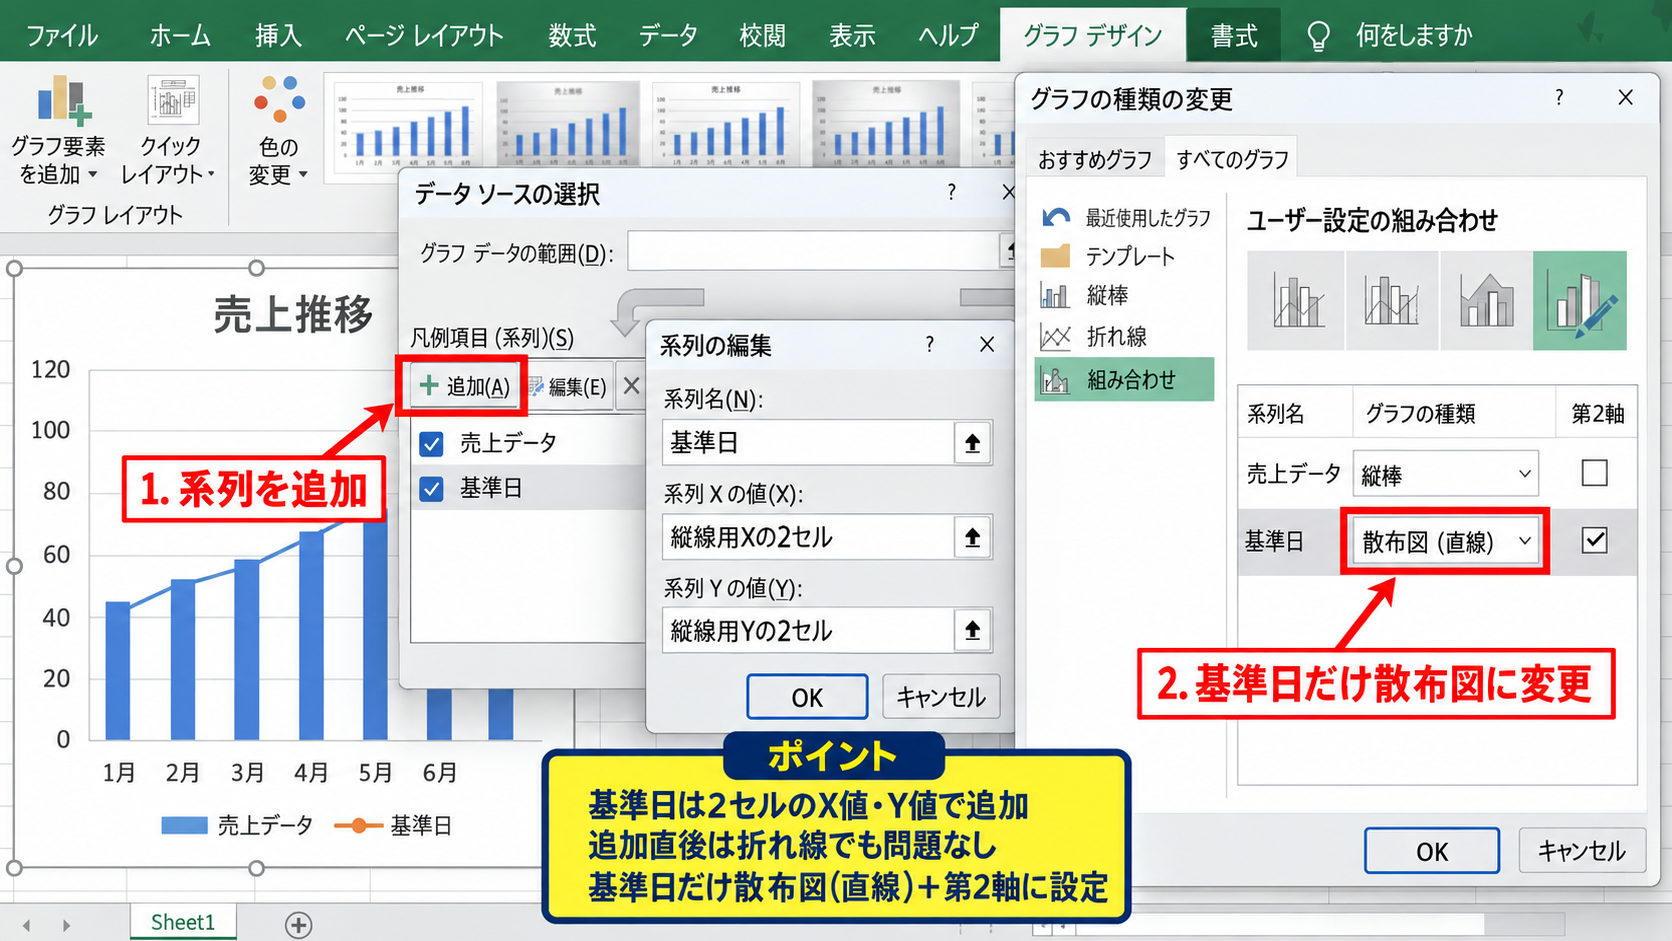Click キャンセル in グラフの種類の変更 dialog

(x=1581, y=851)
